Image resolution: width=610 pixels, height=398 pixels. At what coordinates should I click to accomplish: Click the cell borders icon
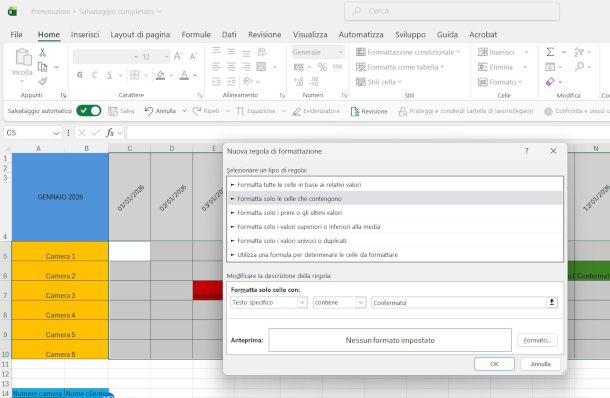click(135, 75)
